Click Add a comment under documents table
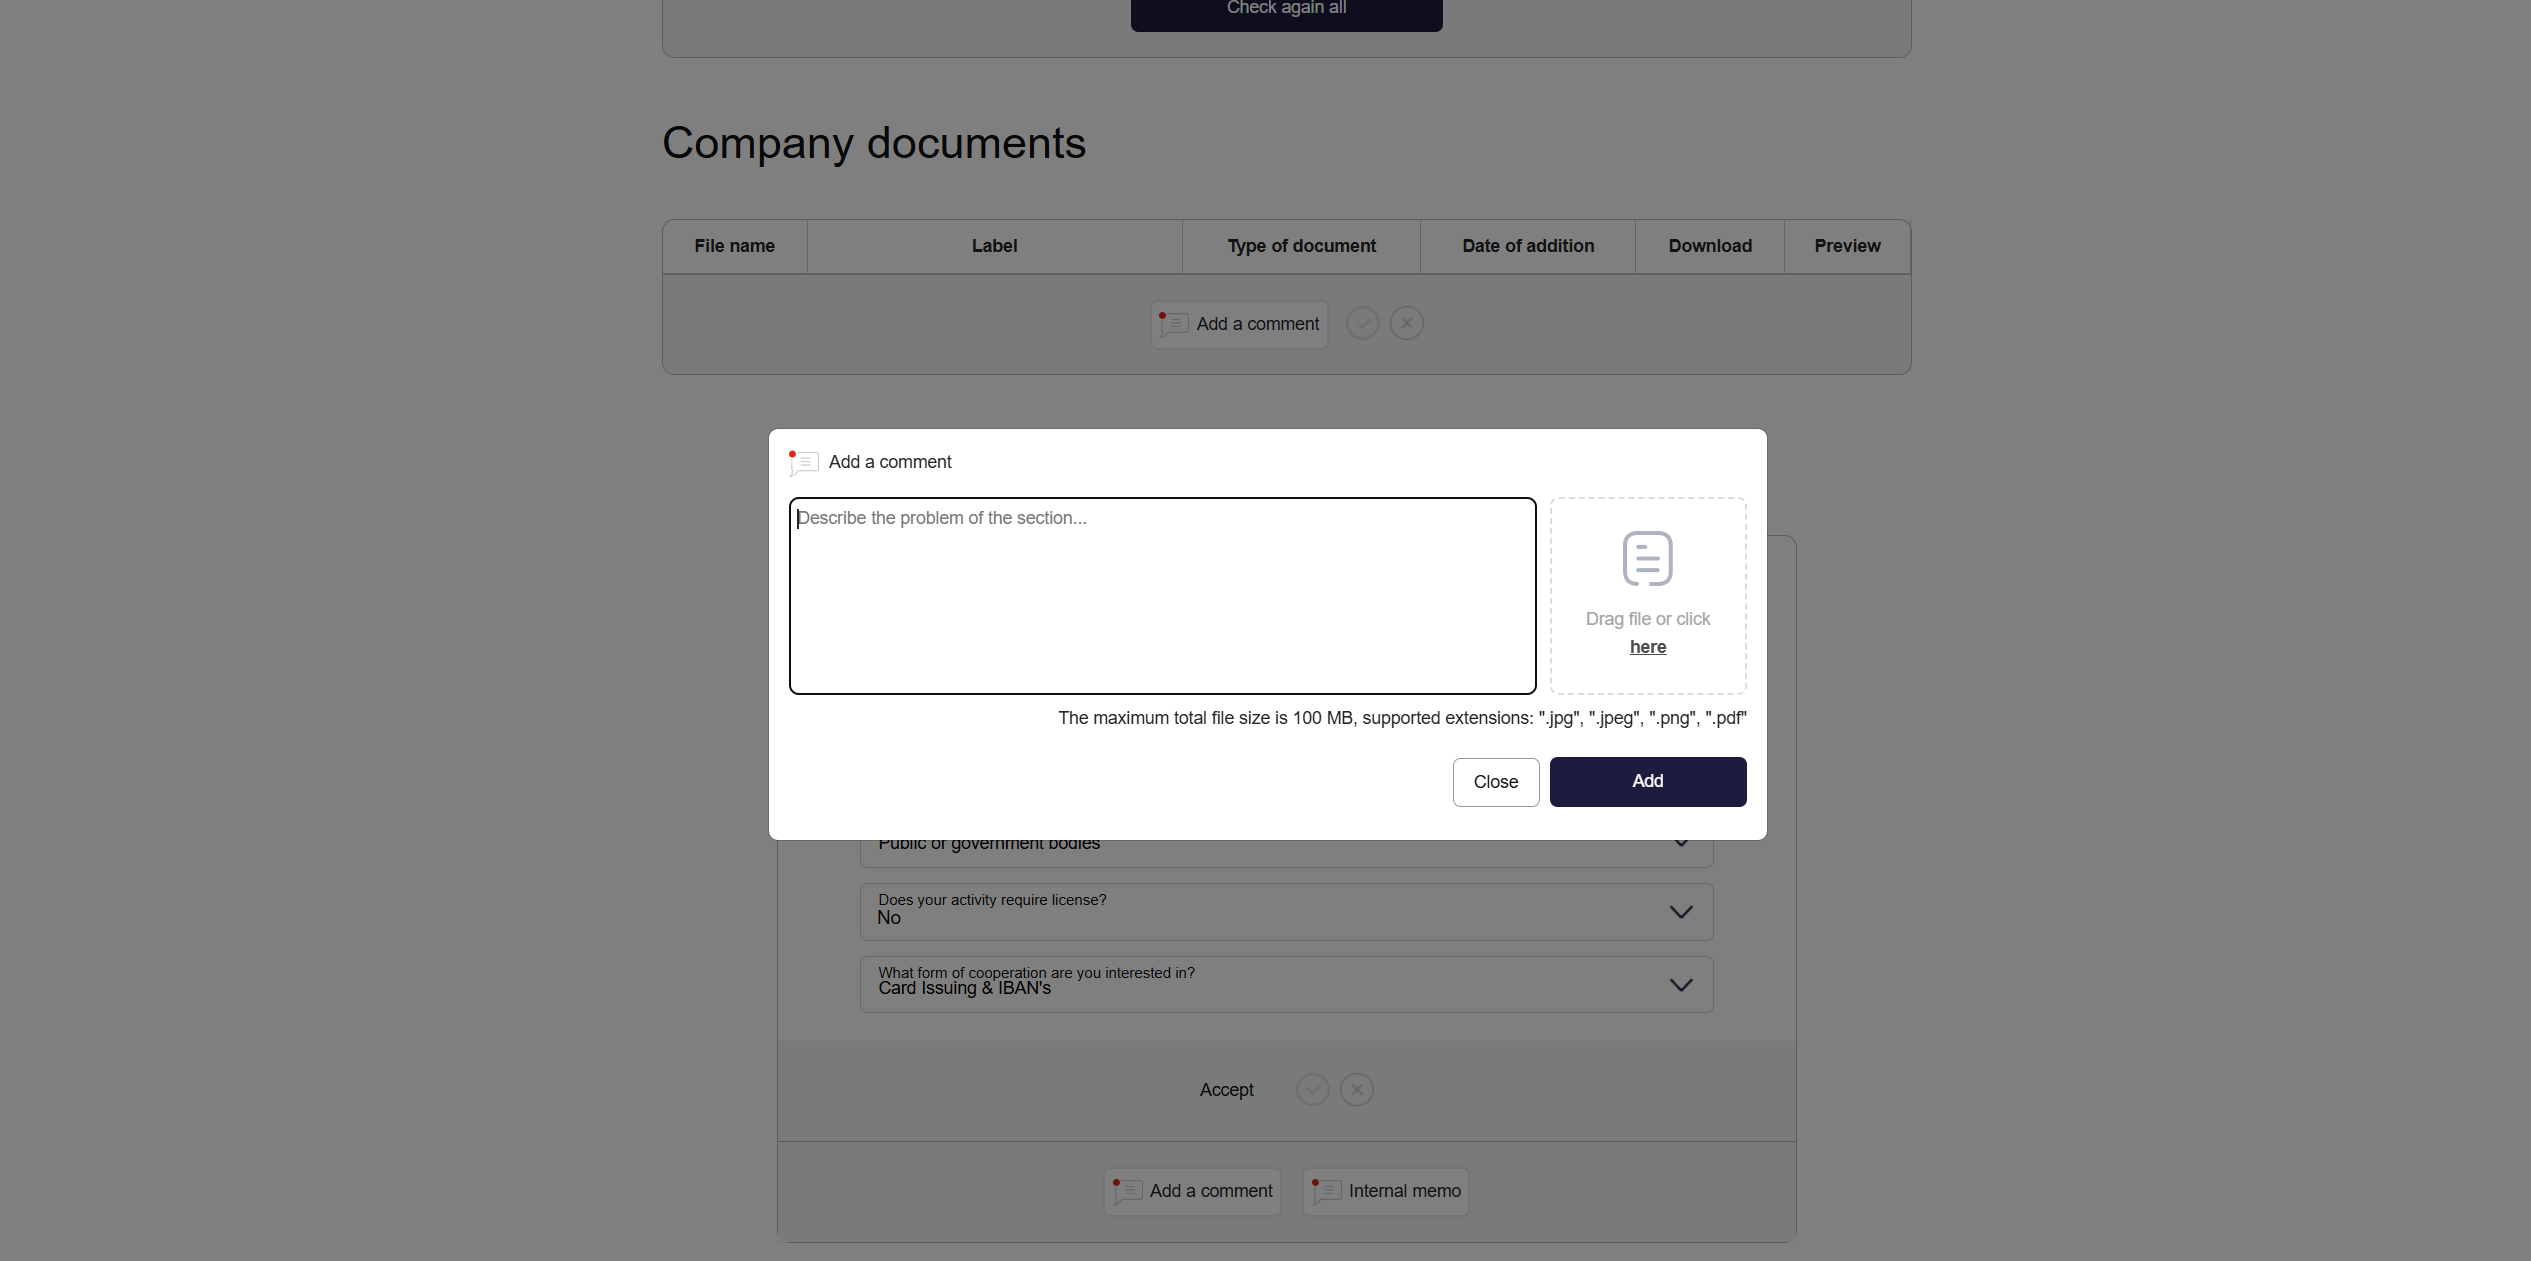2531x1261 pixels. point(1239,324)
